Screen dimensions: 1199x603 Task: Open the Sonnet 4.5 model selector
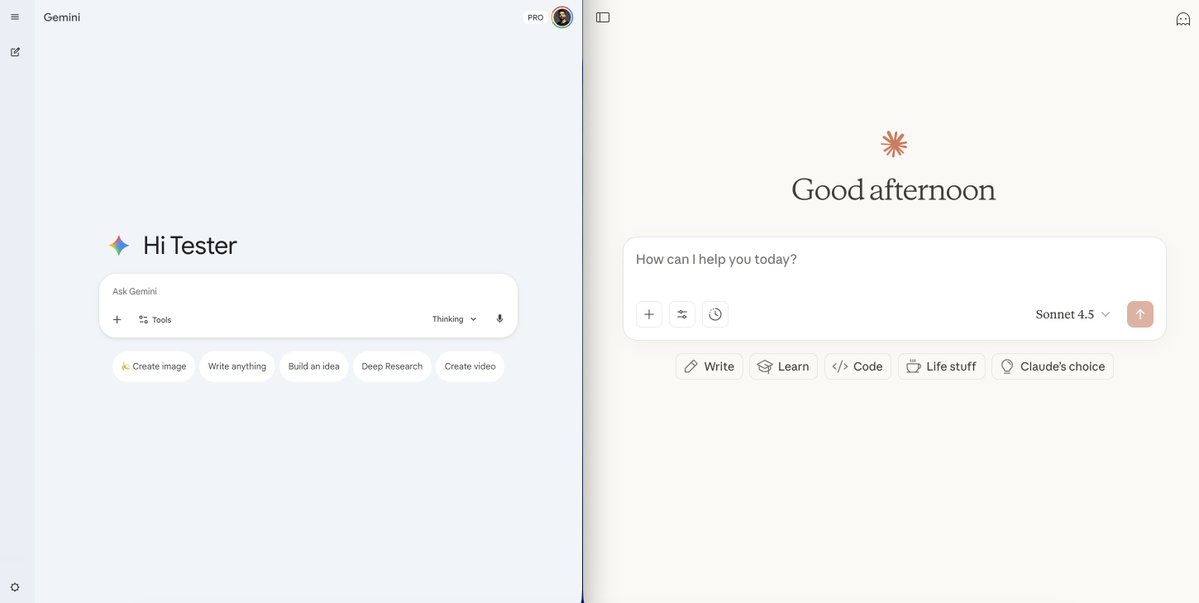[x=1072, y=314]
